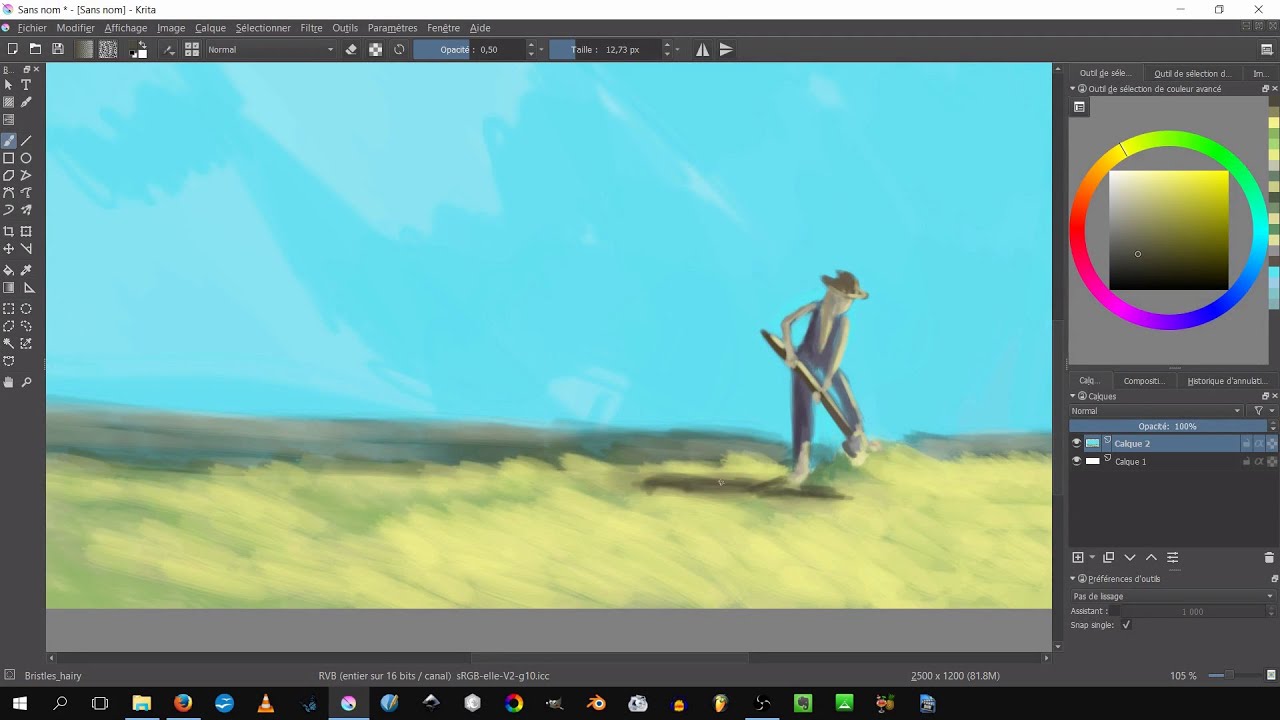Viewport: 1280px width, 720px height.
Task: Adjust layer Opacité 100% slider
Action: click(1167, 426)
